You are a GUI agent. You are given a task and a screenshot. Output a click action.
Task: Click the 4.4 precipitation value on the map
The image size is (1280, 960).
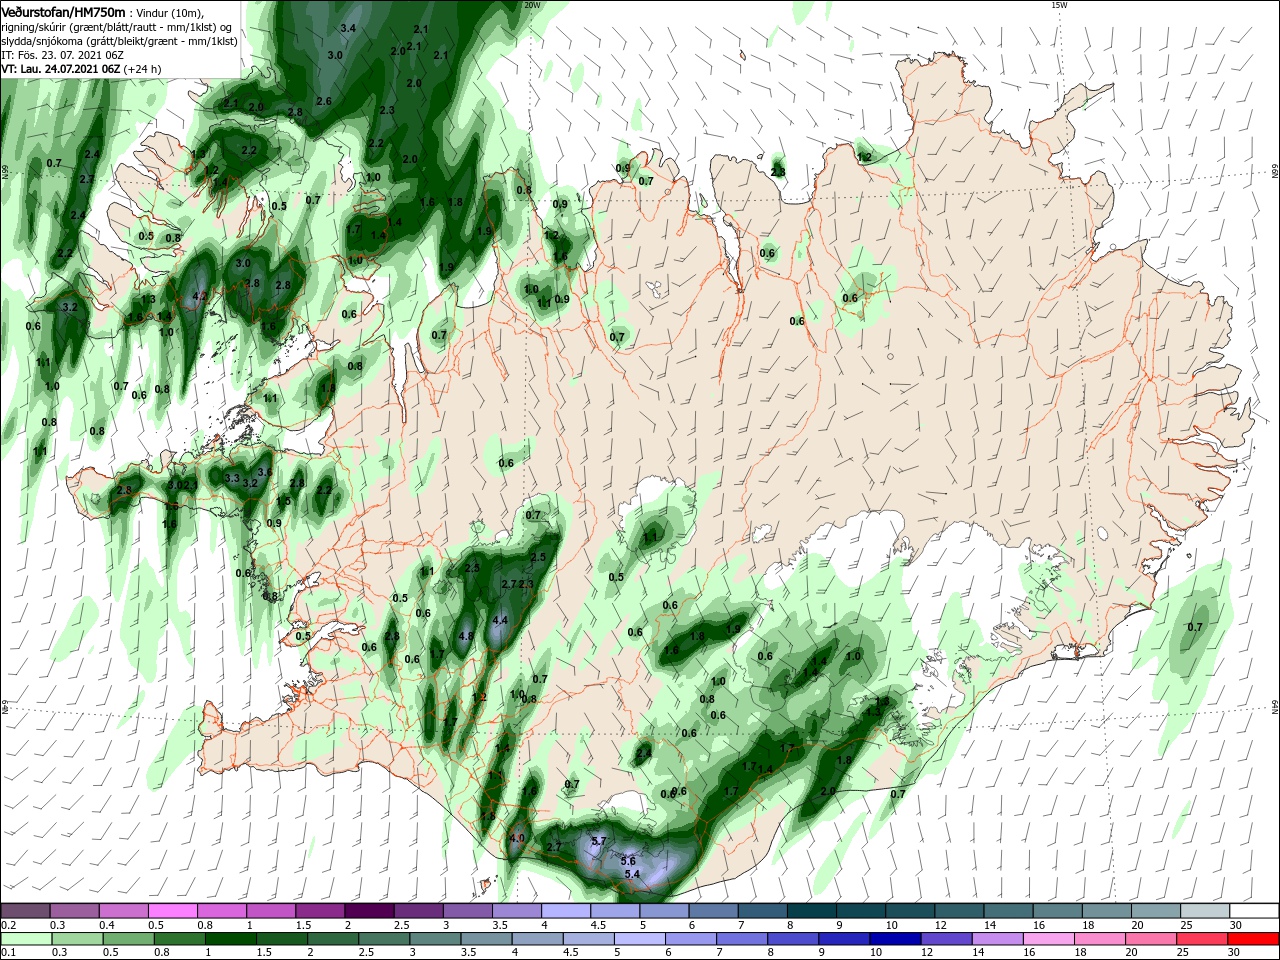(501, 620)
